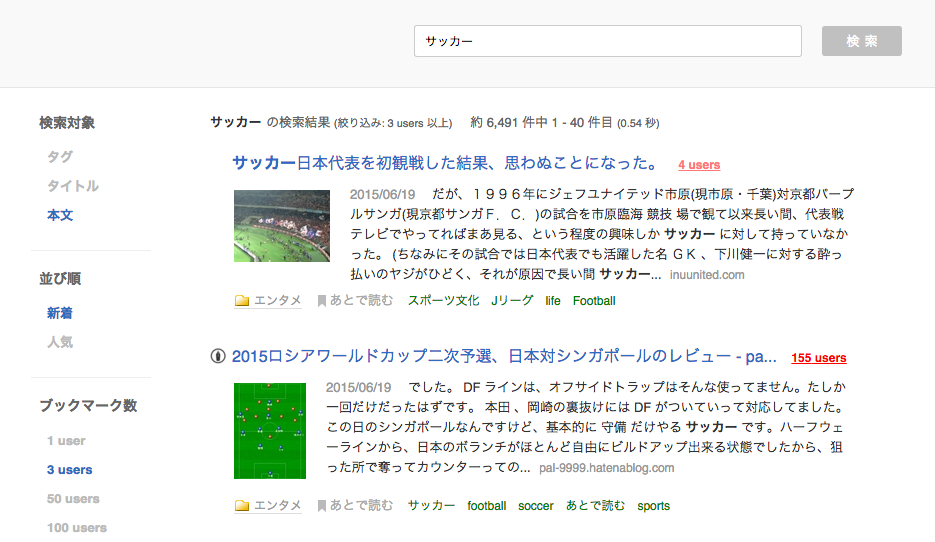Open the soccer tag
Viewport: 935px width, 542px height.
535,506
